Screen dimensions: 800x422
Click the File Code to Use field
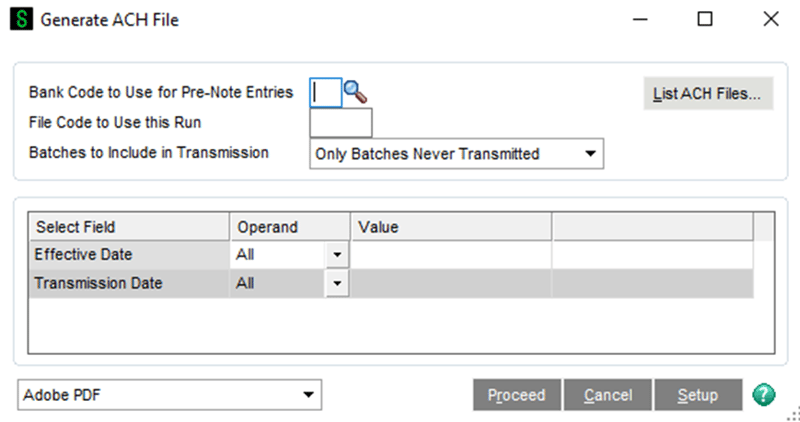coord(341,123)
